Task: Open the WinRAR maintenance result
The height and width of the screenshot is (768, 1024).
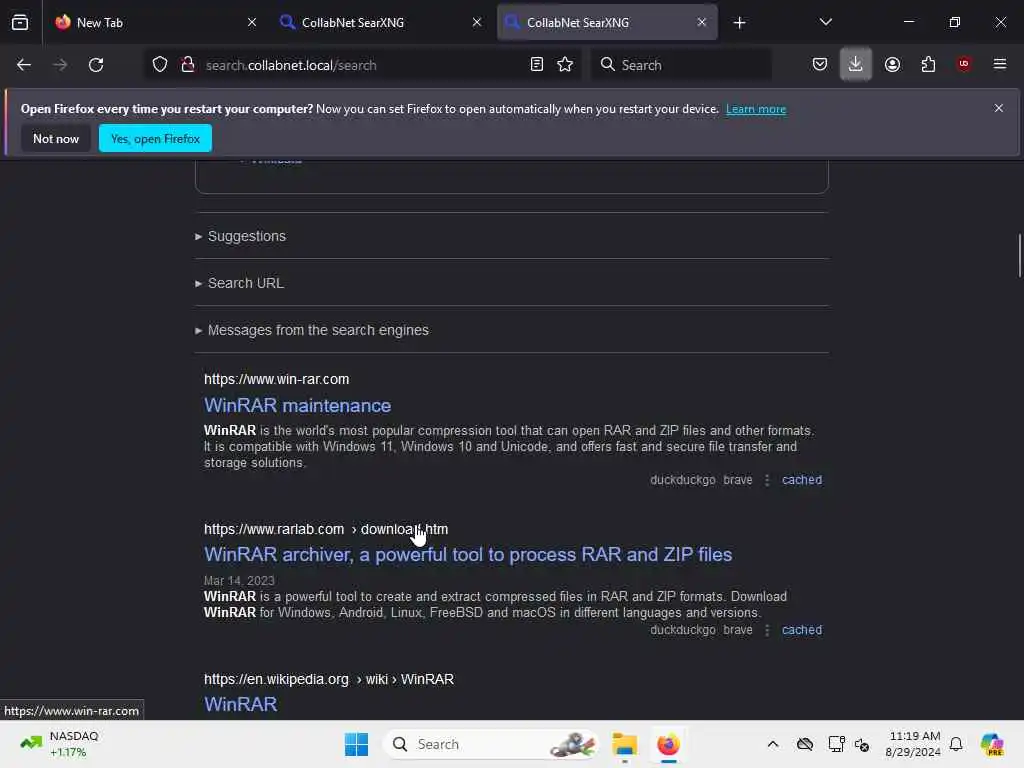Action: click(x=297, y=406)
